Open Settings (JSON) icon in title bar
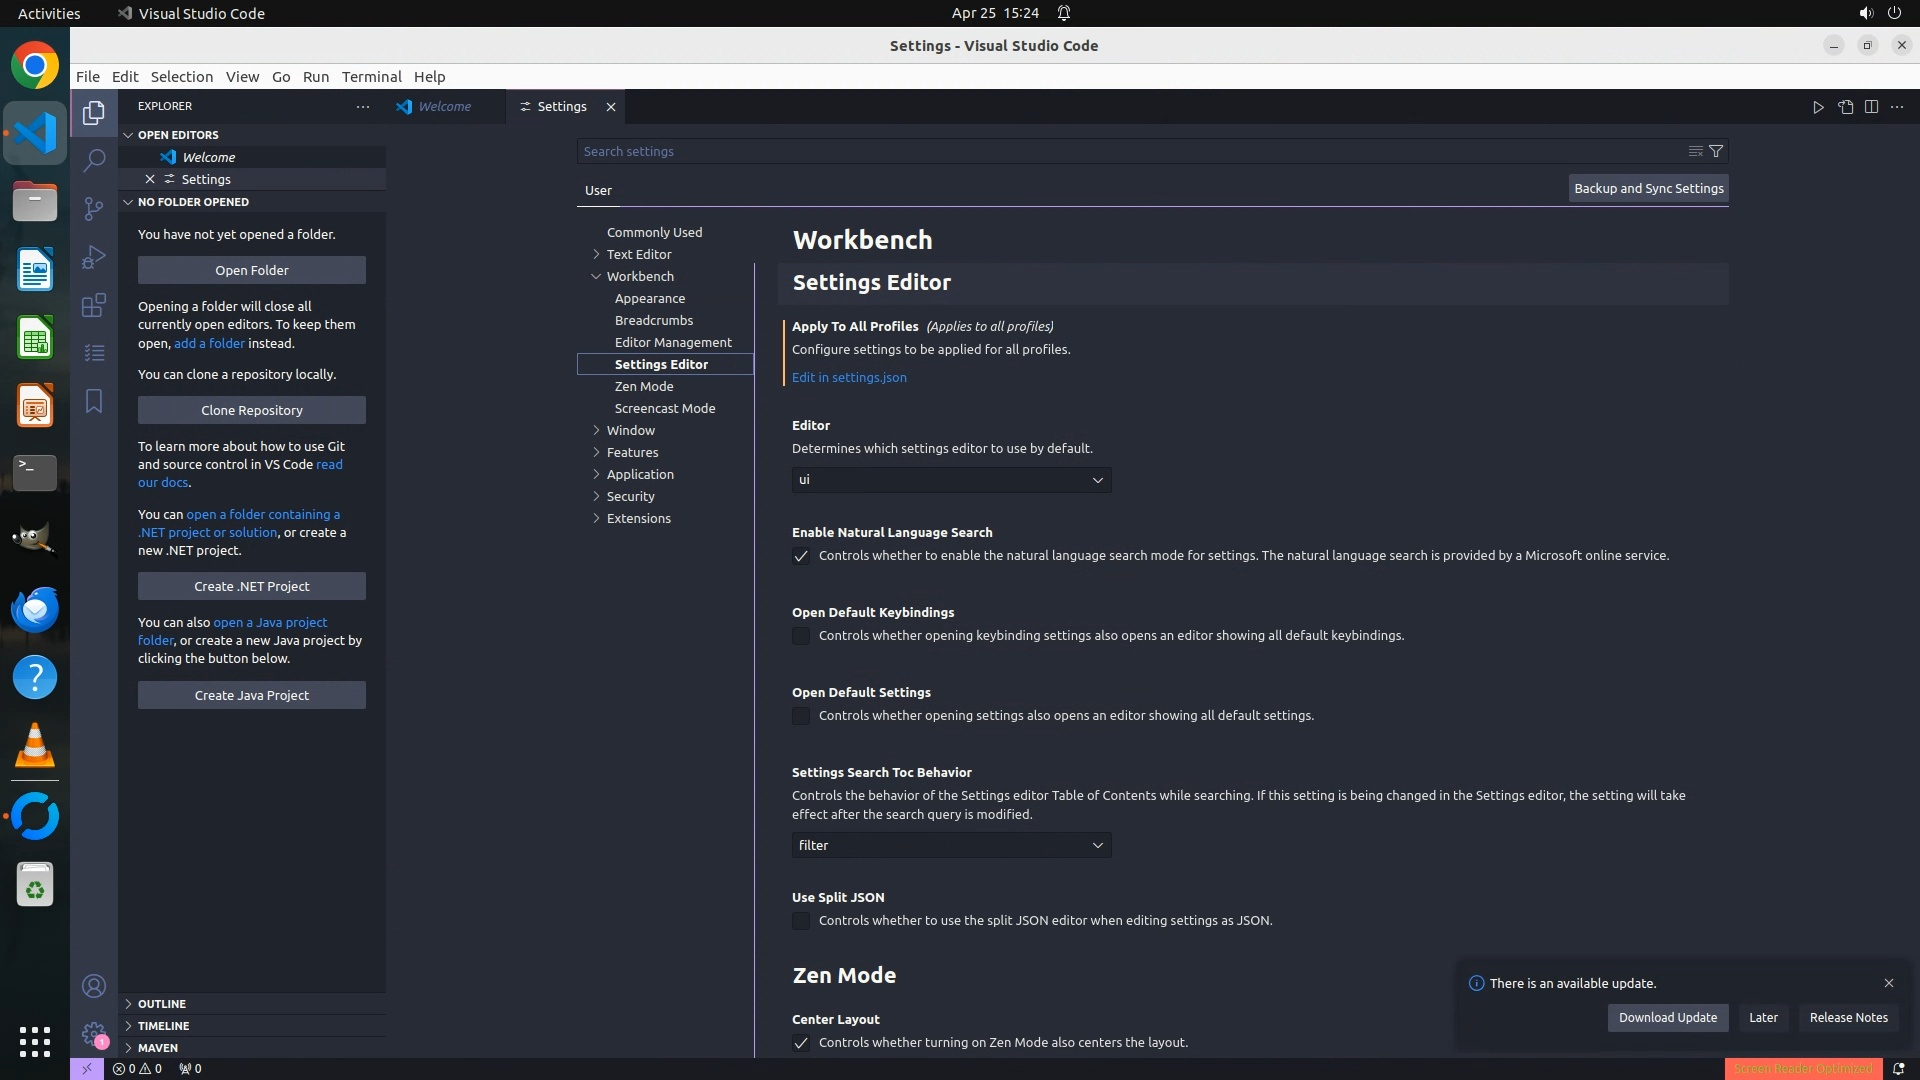 1845,107
